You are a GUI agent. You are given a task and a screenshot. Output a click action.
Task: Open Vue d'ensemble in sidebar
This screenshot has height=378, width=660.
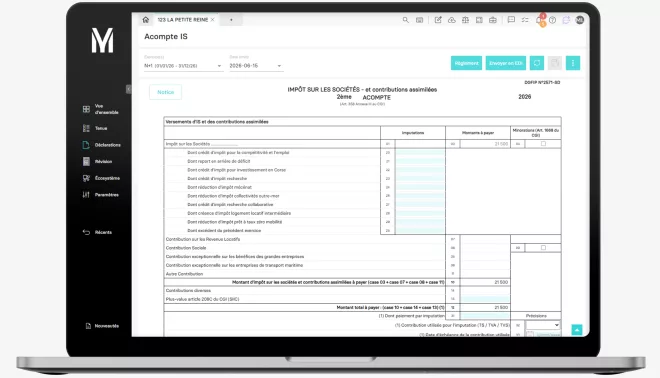pyautogui.click(x=101, y=109)
